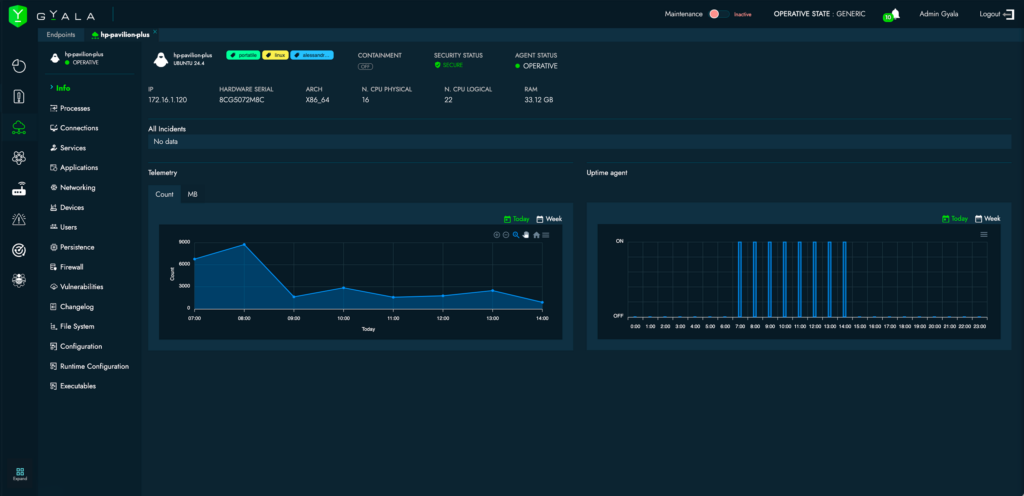Open the Telemetry chart hamburger menu
This screenshot has height=496, width=1024.
[x=546, y=235]
